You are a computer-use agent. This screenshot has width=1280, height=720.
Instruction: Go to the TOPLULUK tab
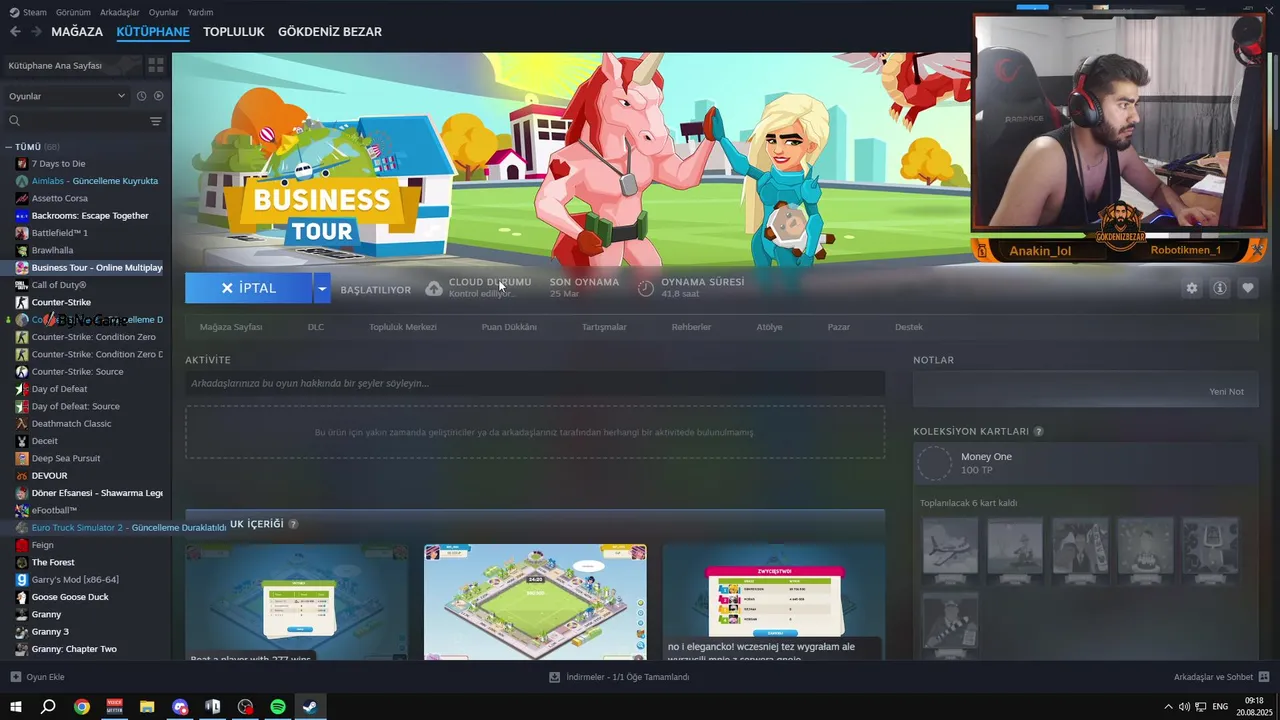pos(234,32)
